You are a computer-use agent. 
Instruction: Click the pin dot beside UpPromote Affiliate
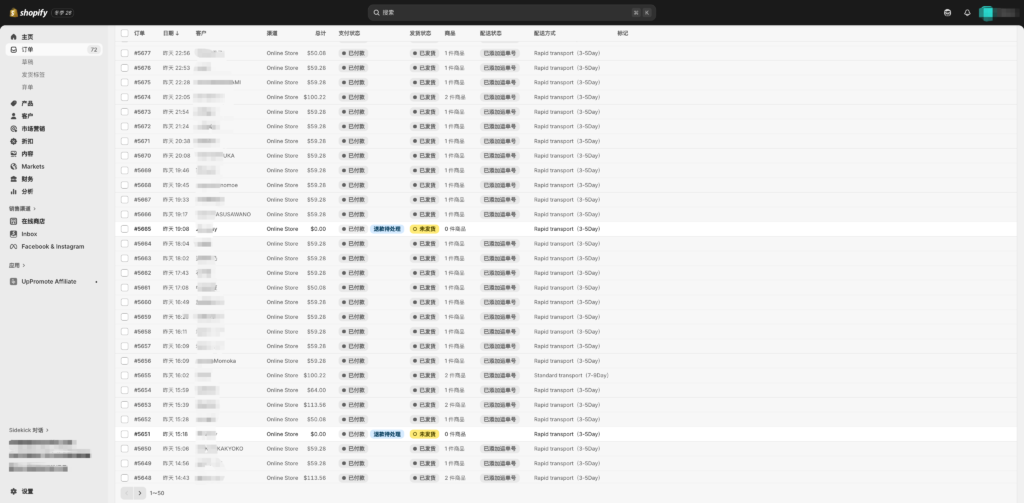pyautogui.click(x=97, y=282)
